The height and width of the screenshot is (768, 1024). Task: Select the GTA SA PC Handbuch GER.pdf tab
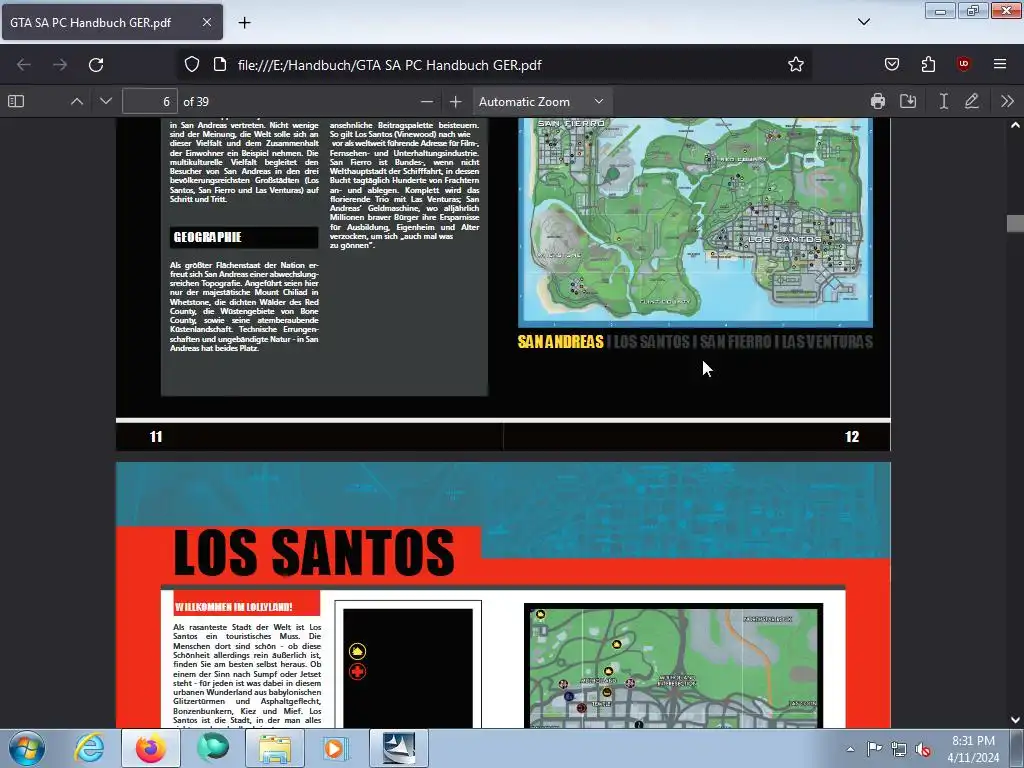pyautogui.click(x=112, y=22)
